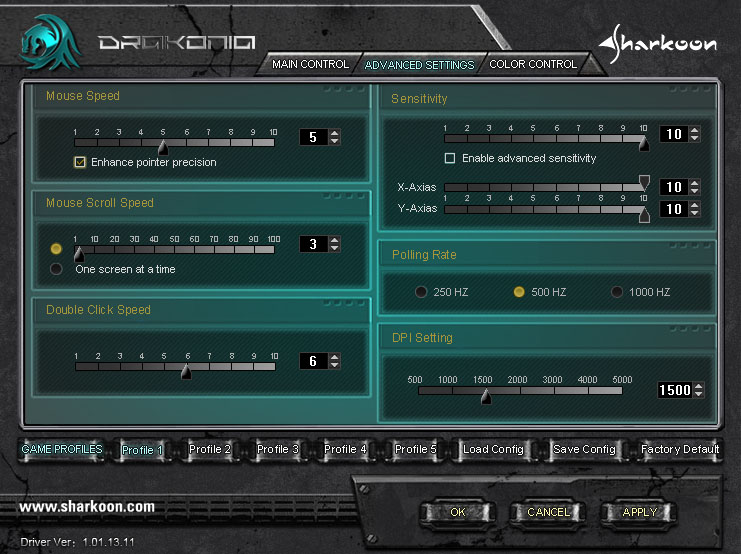The height and width of the screenshot is (554, 741).
Task: Click Load Config button
Action: (493, 449)
